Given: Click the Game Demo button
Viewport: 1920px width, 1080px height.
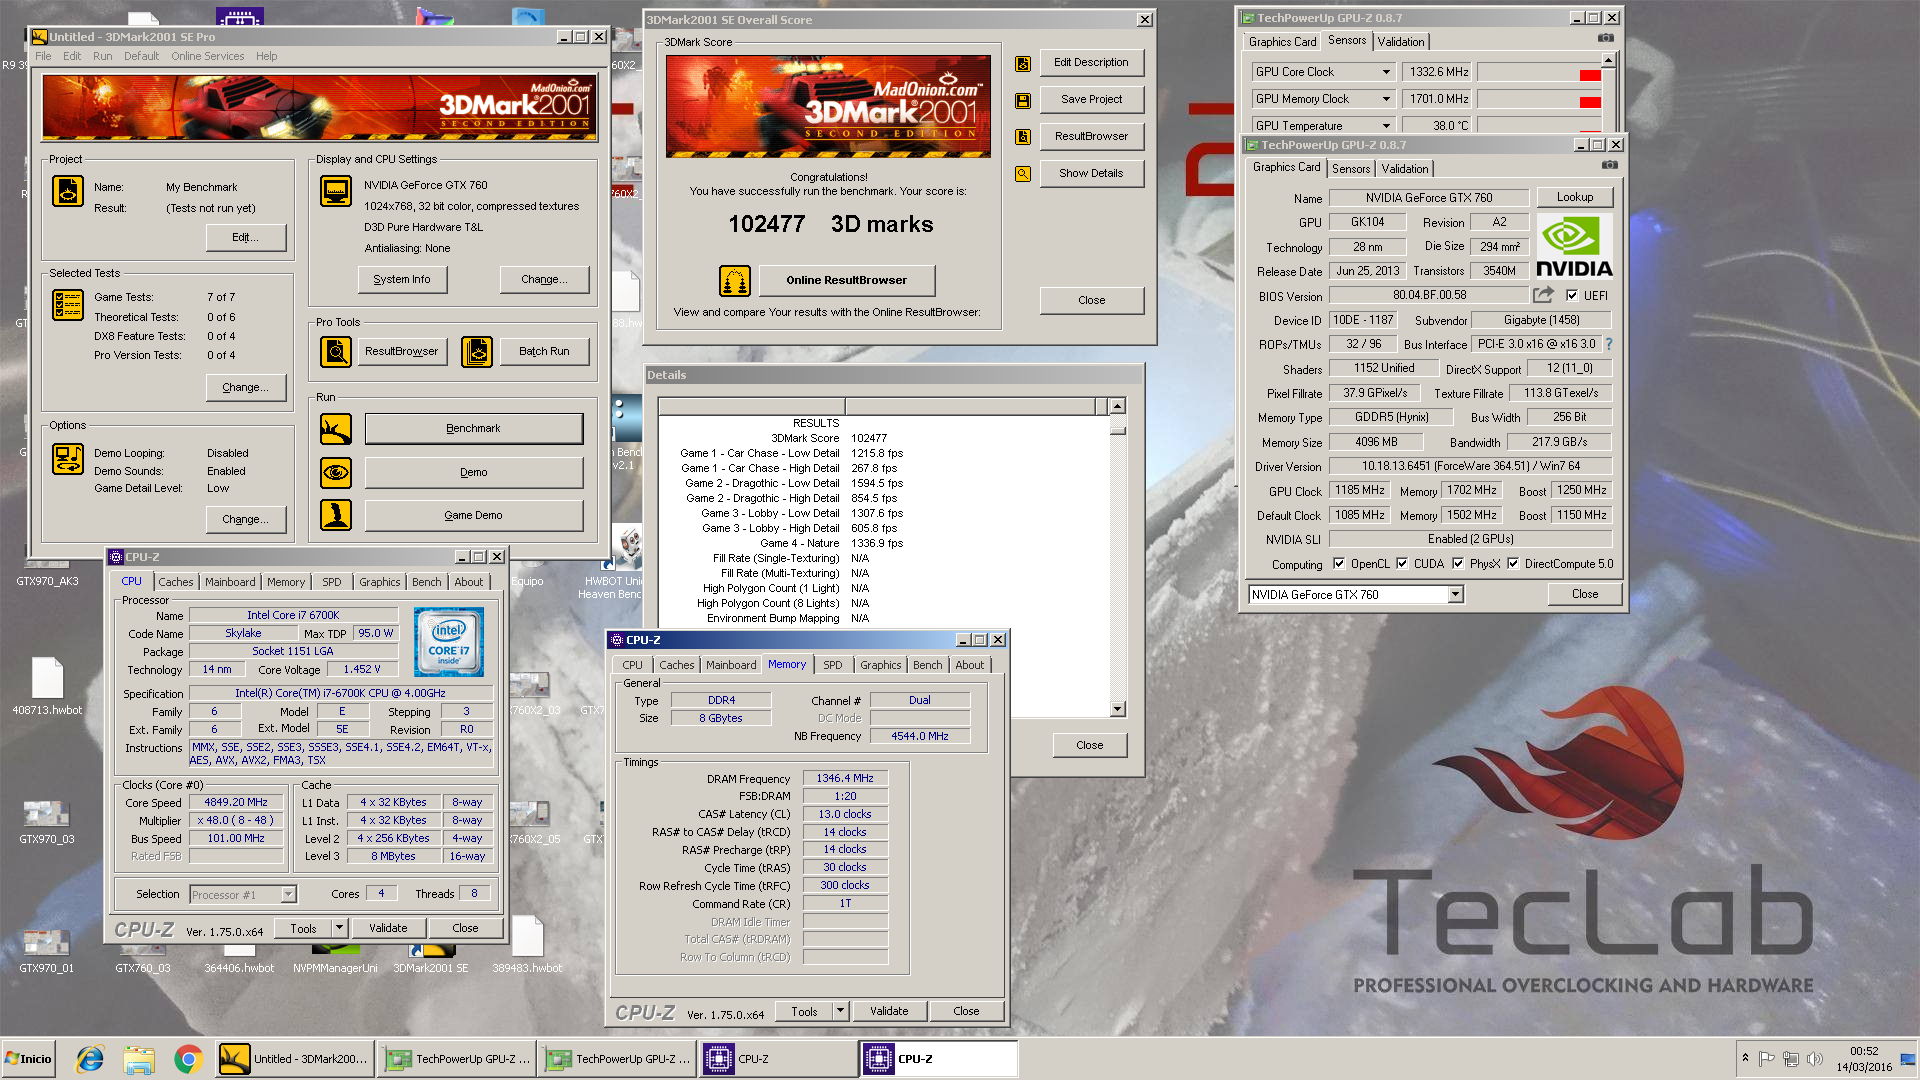Looking at the screenshot, I should tap(474, 516).
